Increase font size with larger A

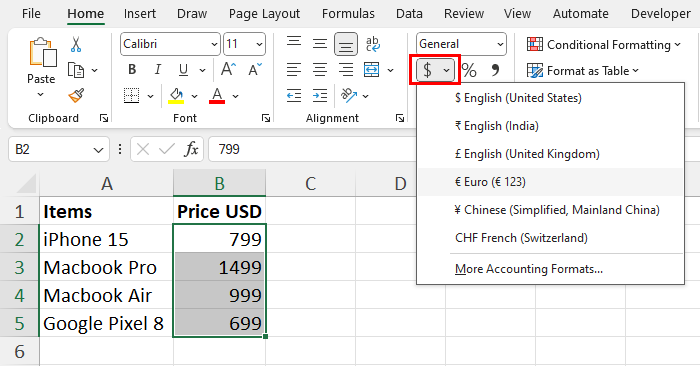pos(228,70)
